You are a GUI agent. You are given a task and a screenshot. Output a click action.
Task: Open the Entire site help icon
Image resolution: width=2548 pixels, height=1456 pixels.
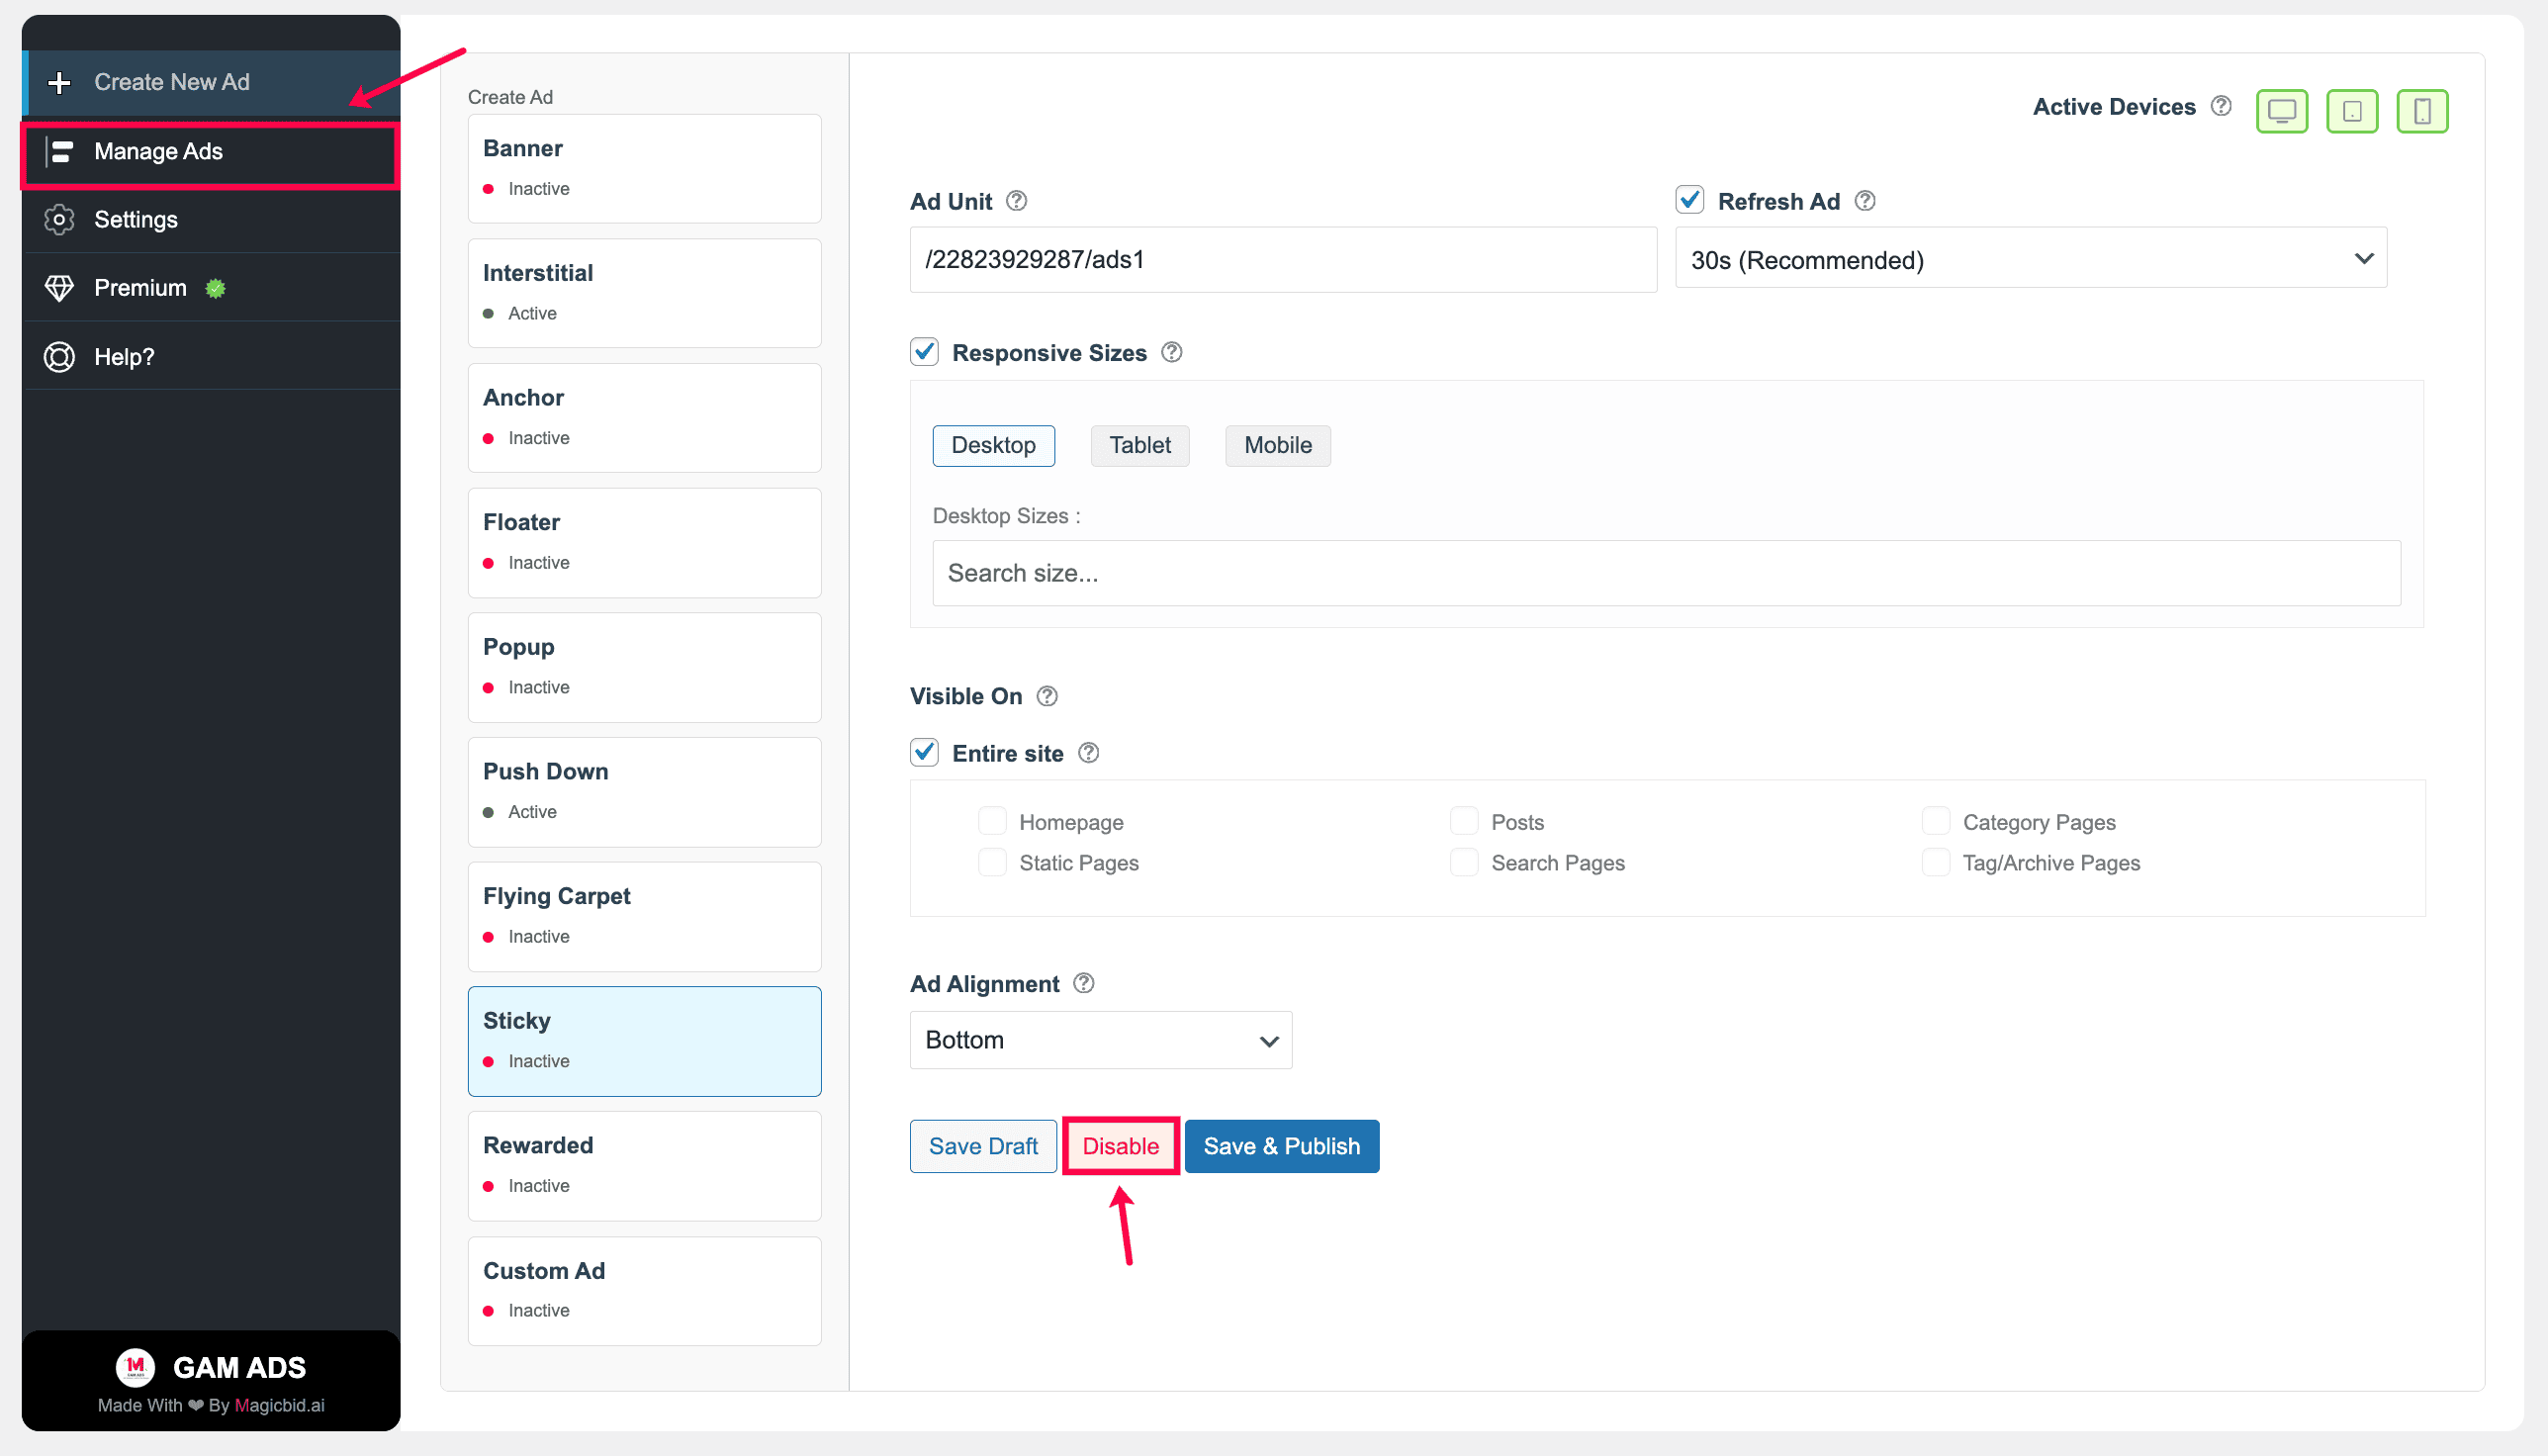coord(1089,753)
